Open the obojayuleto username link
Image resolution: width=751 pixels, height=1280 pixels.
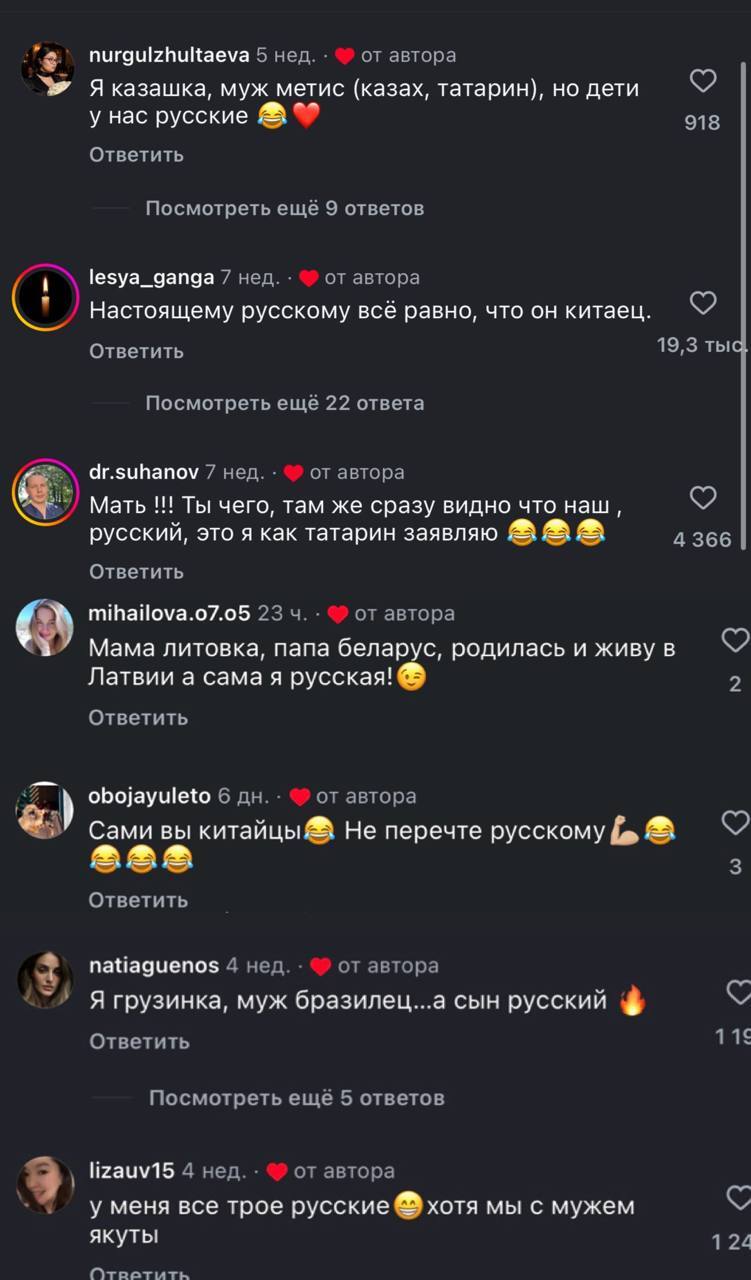click(150, 796)
